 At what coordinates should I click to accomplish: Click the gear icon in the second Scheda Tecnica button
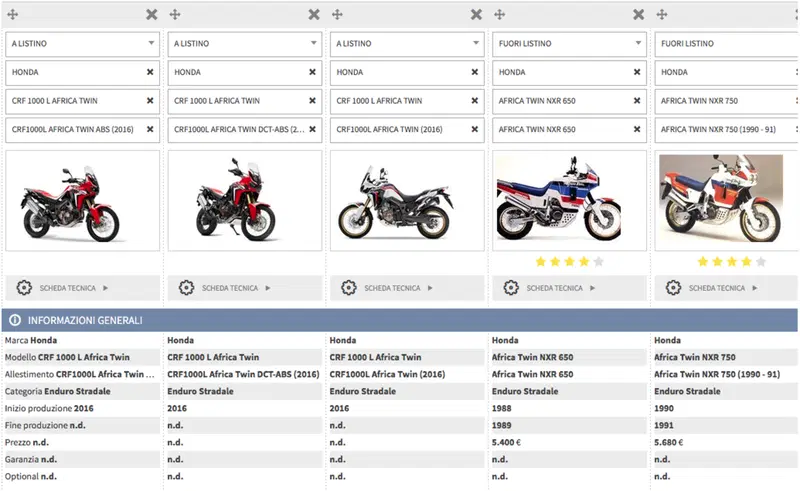186,288
